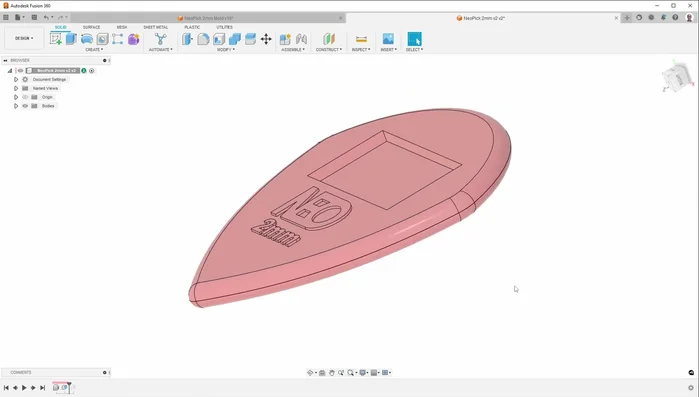Open the Construct dropdown menu
Image resolution: width=699 pixels, height=397 pixels.
pyautogui.click(x=329, y=49)
